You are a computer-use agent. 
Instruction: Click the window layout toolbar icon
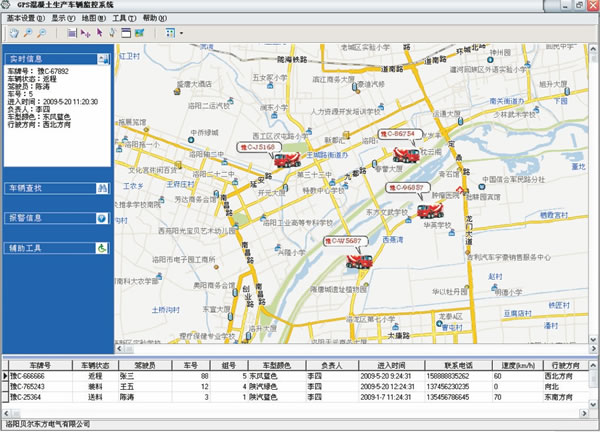(126, 33)
